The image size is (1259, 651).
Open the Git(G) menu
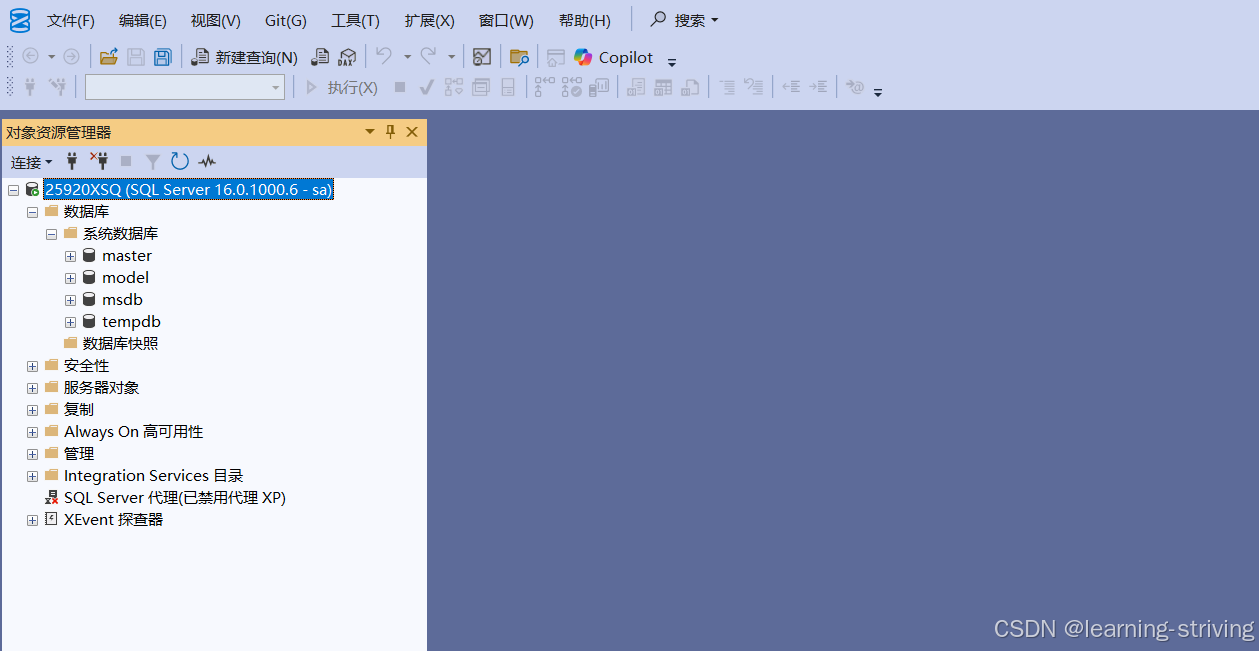(286, 20)
